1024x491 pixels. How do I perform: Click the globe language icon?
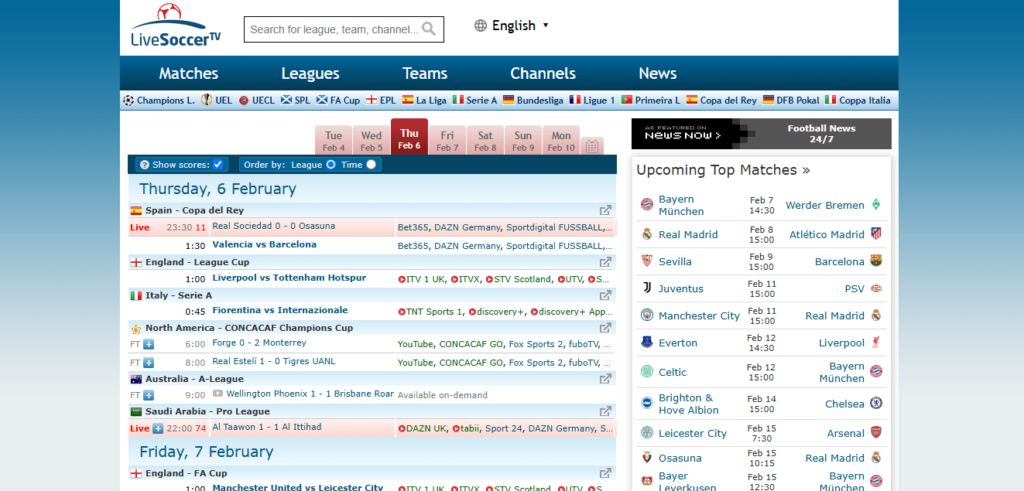[481, 25]
